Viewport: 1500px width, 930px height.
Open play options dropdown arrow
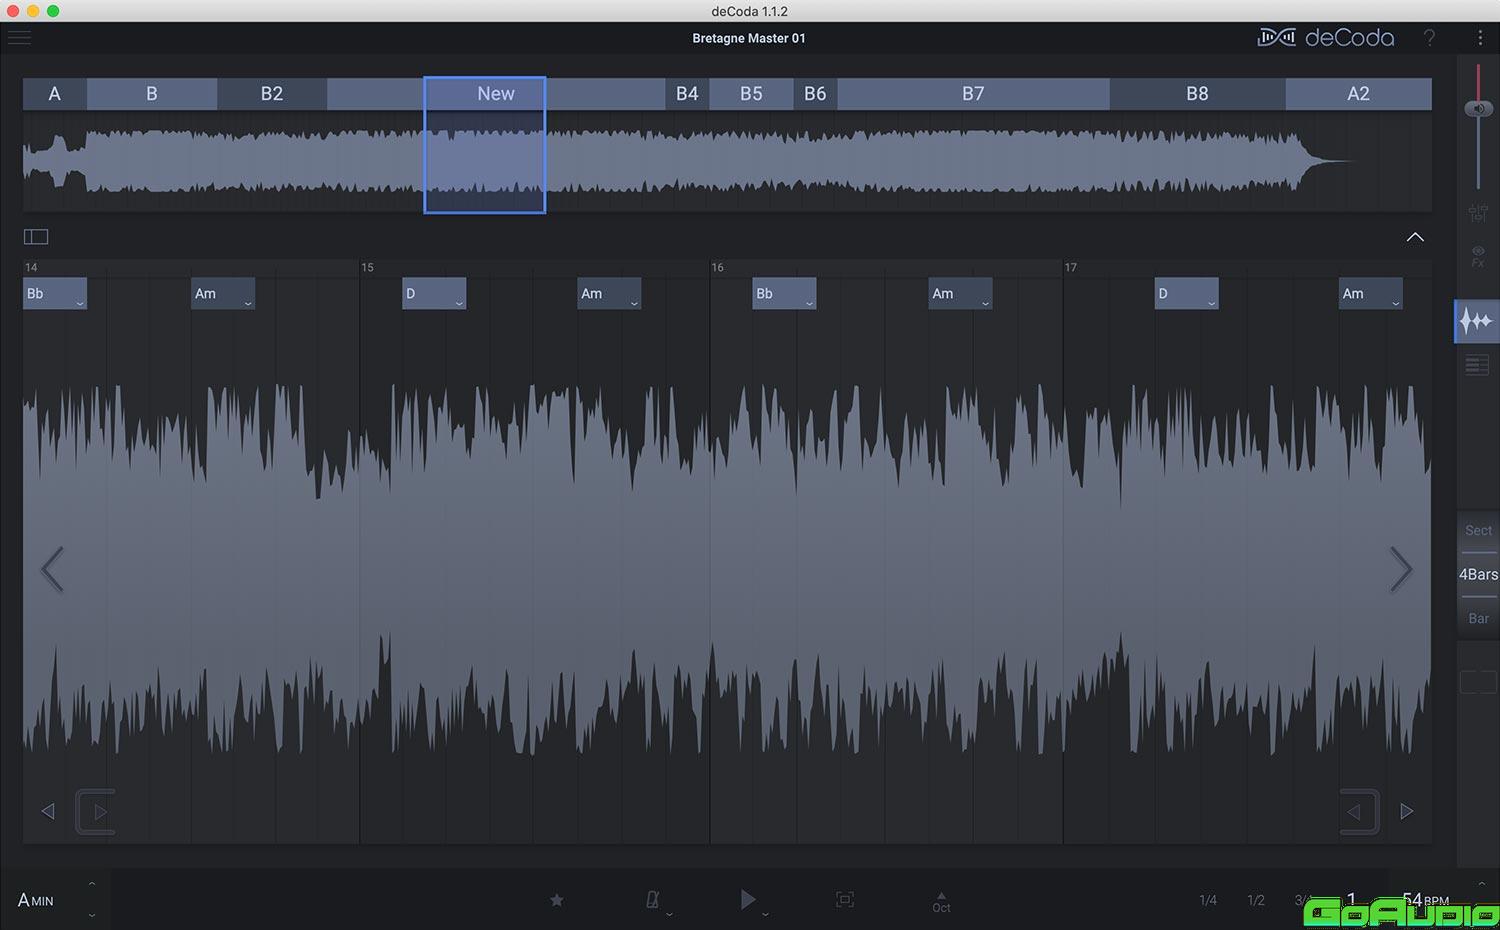tap(766, 913)
